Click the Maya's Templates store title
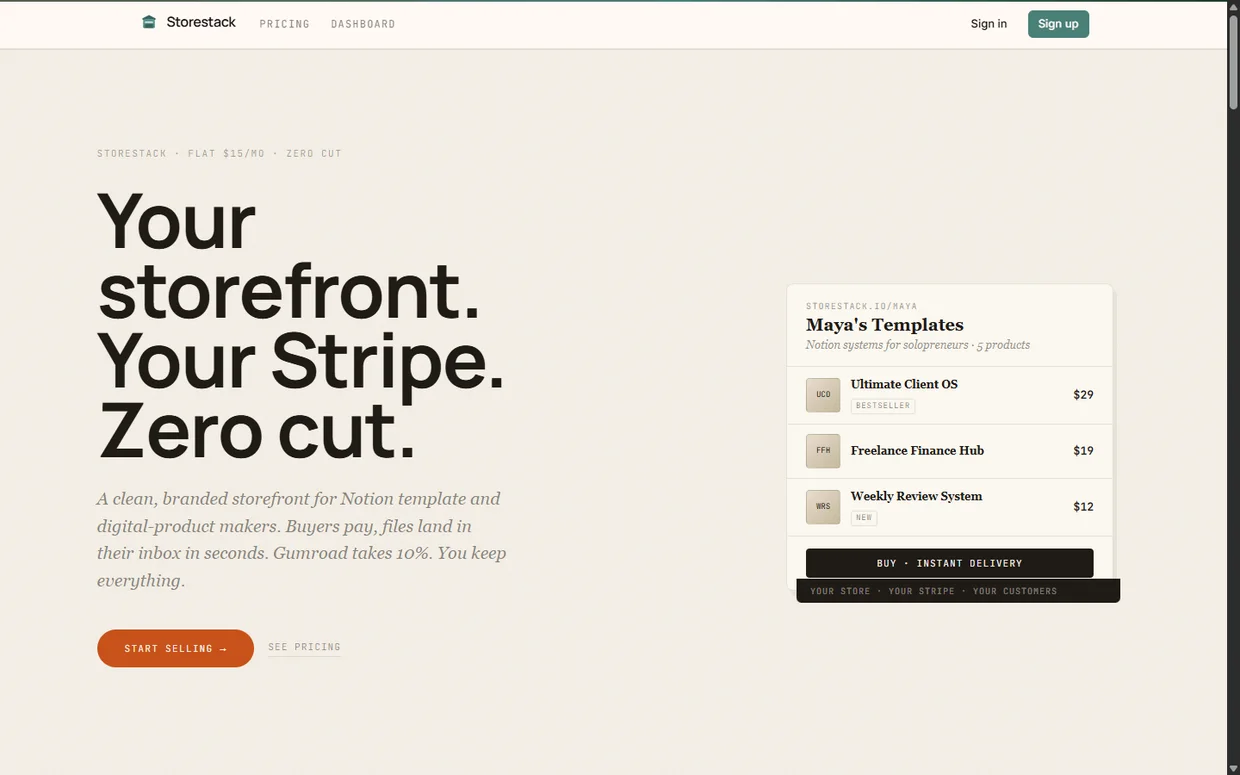 (885, 325)
